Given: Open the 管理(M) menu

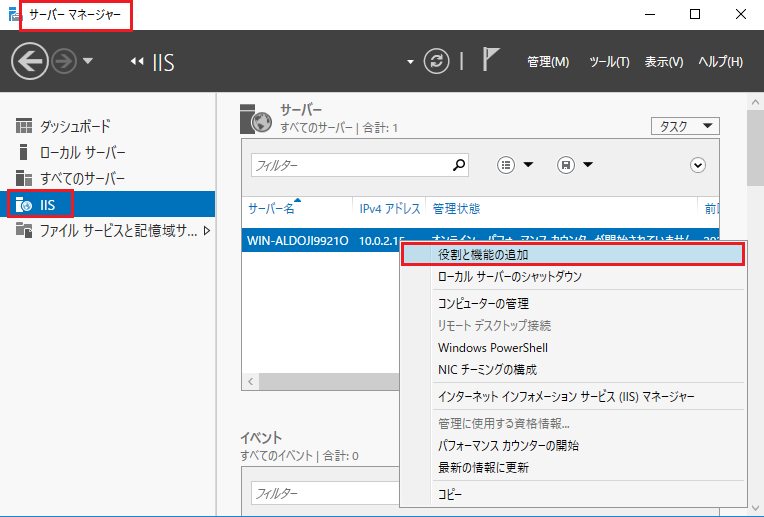Looking at the screenshot, I should [548, 62].
